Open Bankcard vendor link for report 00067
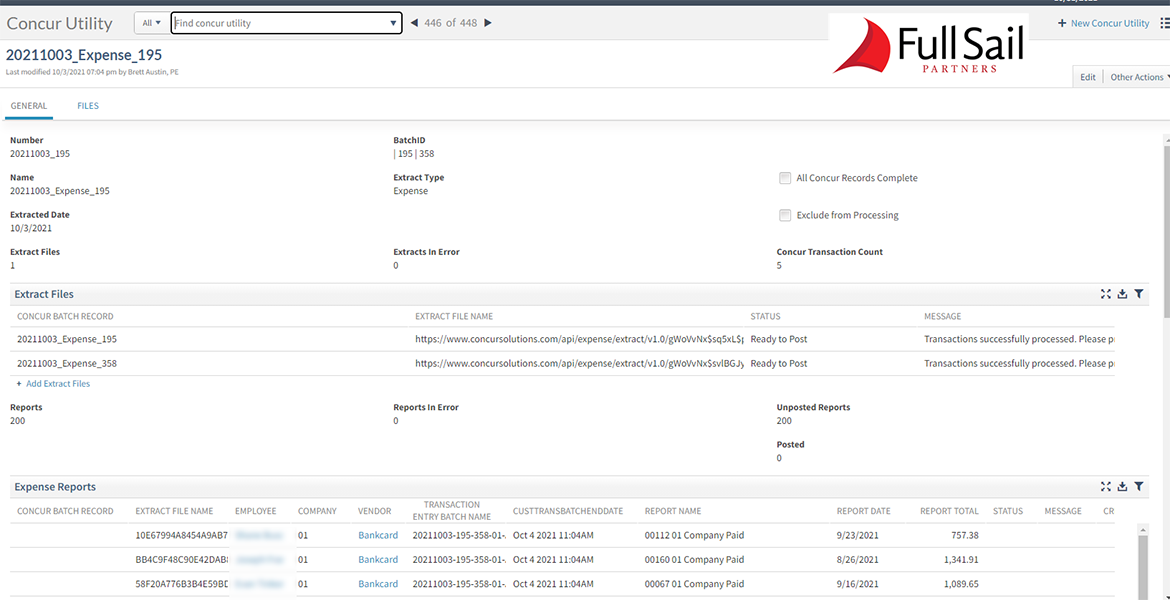This screenshot has height=600, width=1170. point(378,584)
